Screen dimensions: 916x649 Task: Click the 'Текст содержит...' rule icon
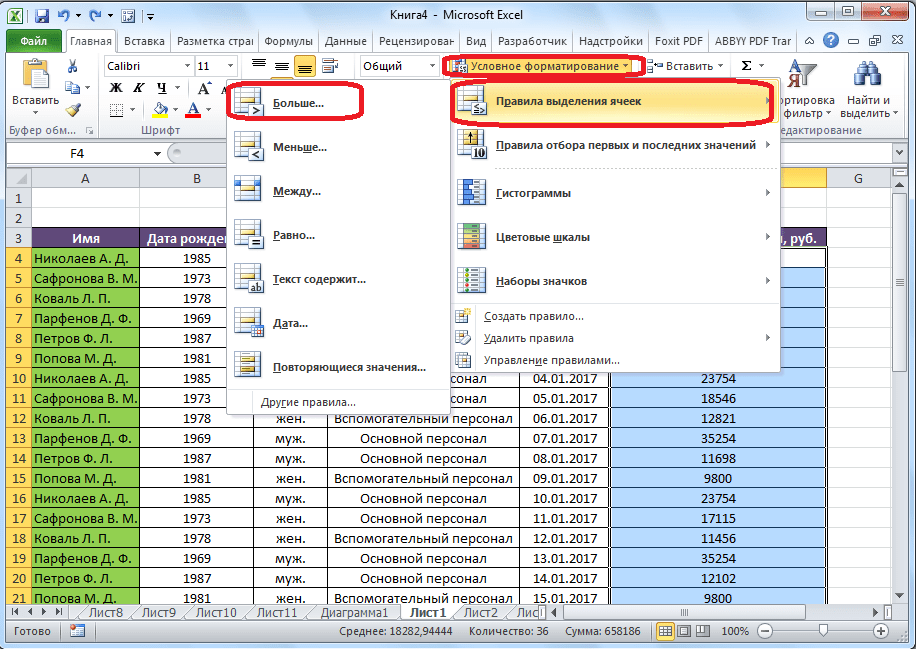[247, 279]
